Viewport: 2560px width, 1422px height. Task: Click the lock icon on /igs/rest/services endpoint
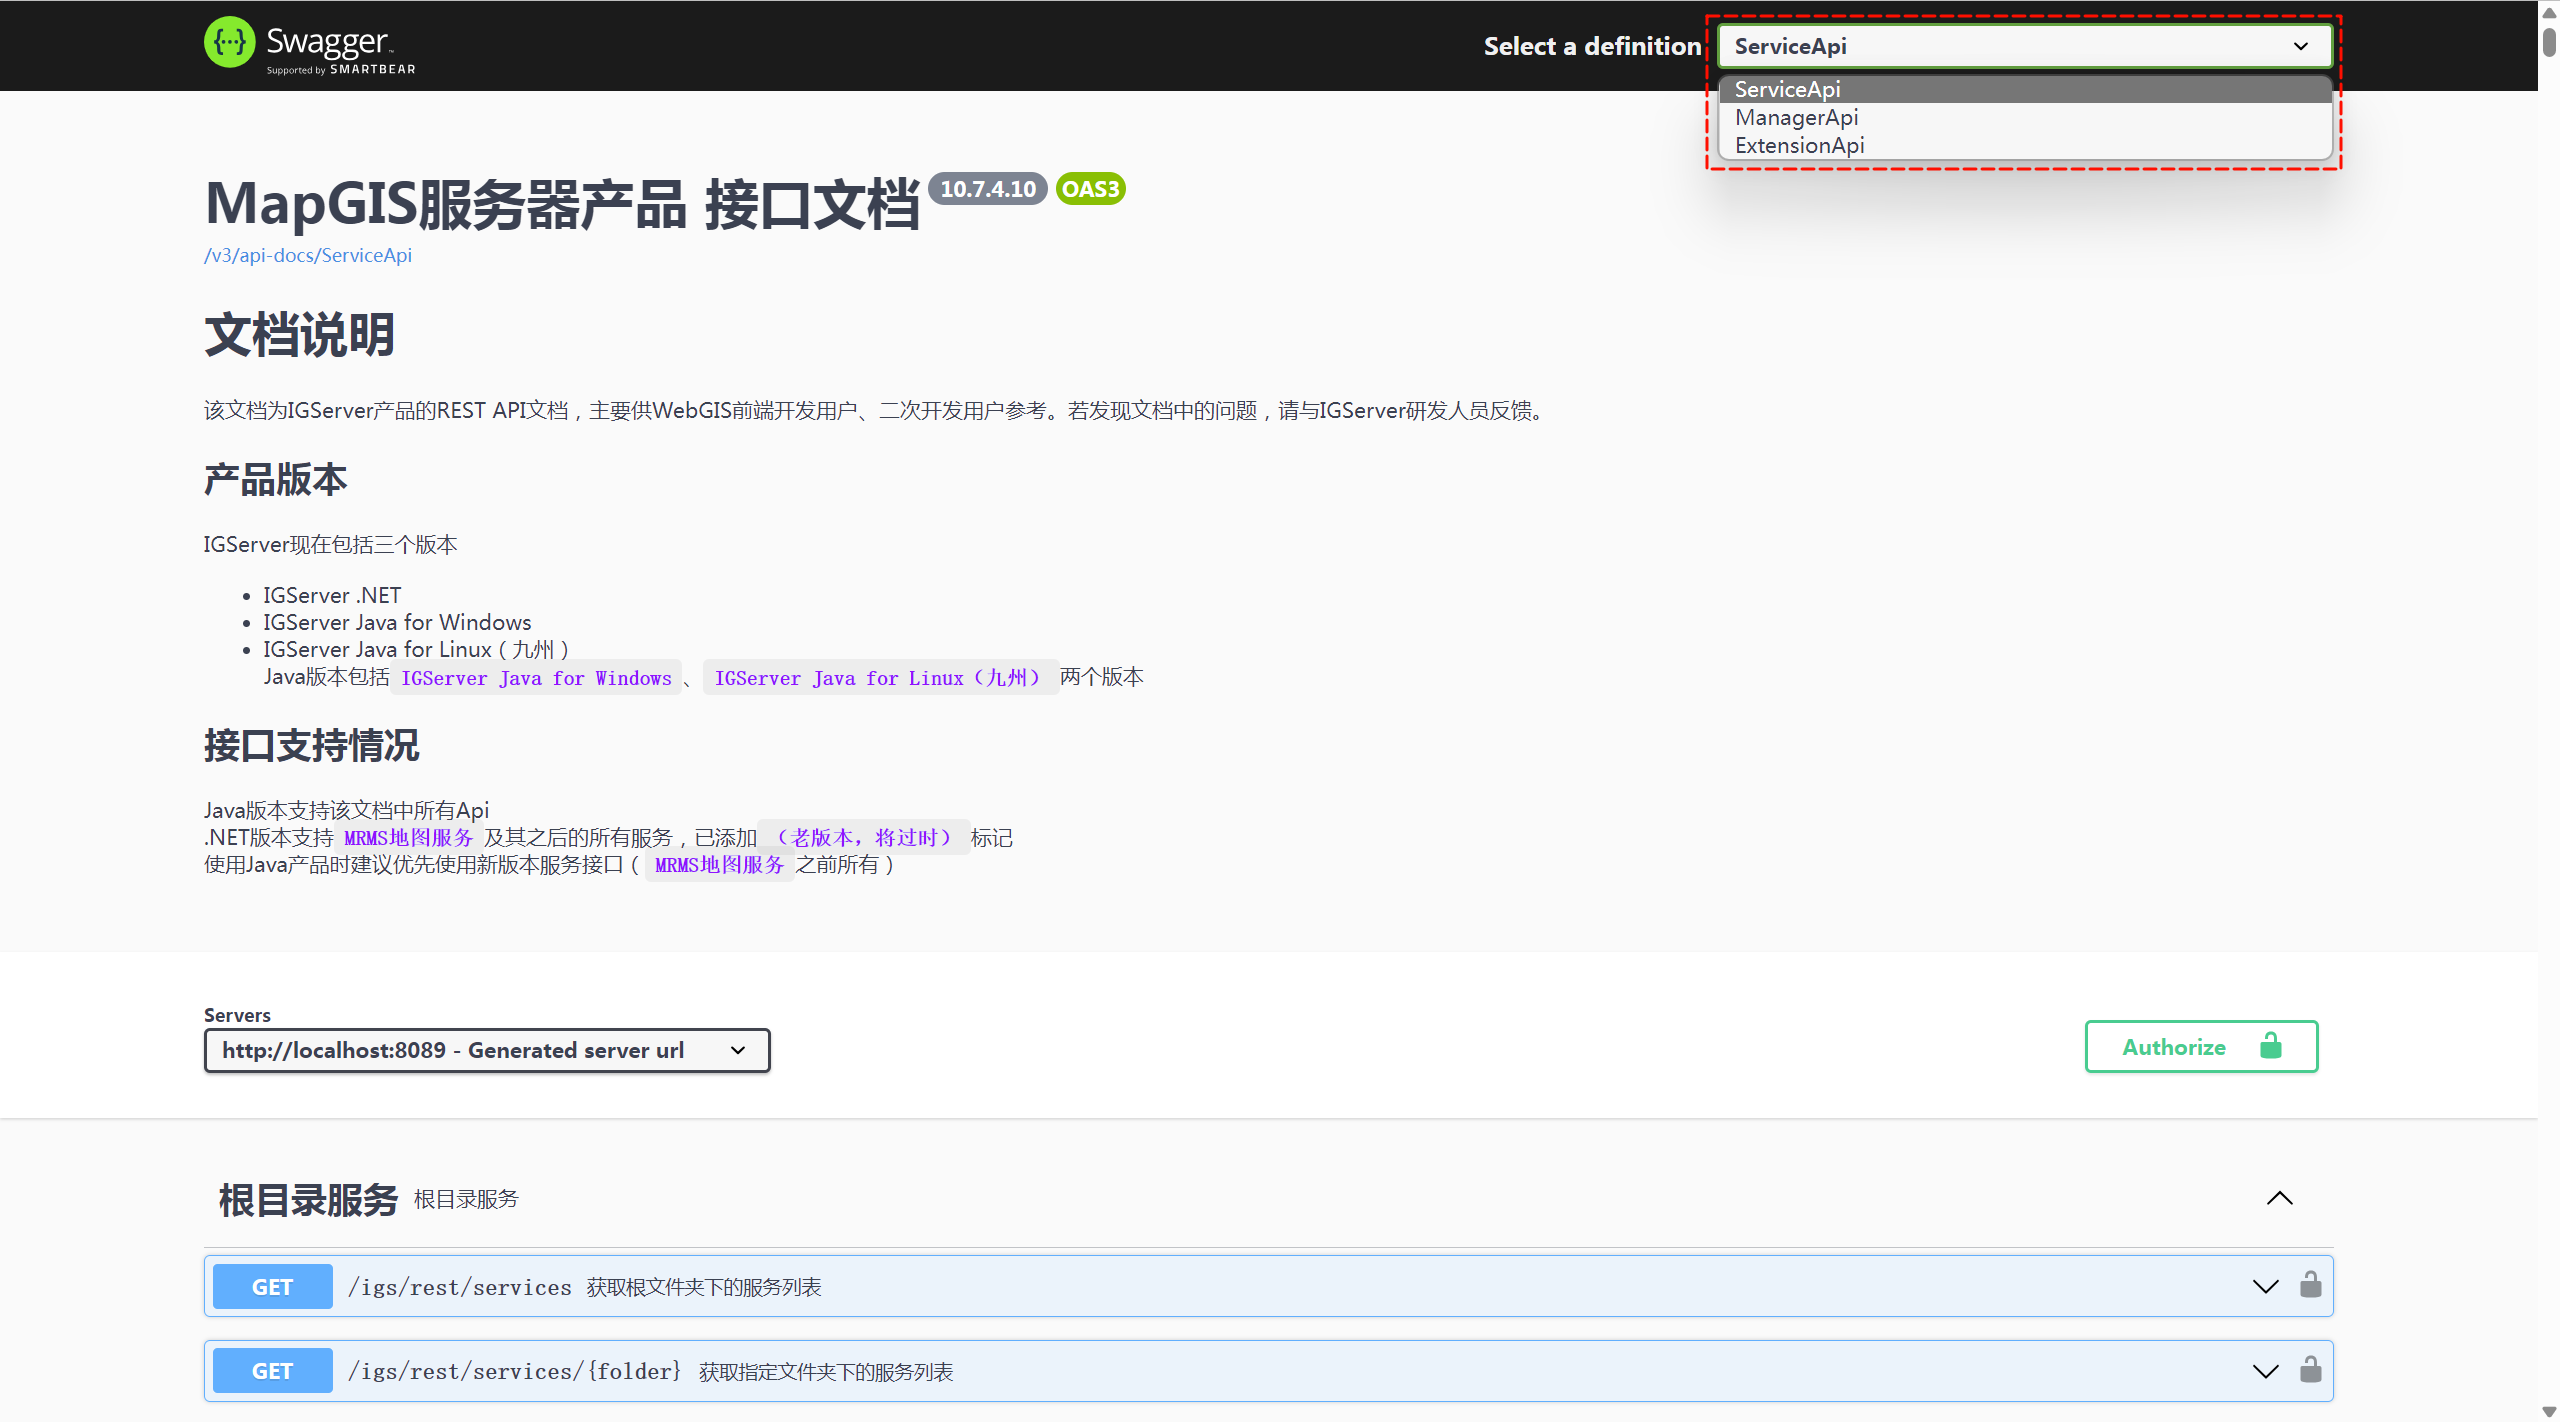tap(2311, 1286)
